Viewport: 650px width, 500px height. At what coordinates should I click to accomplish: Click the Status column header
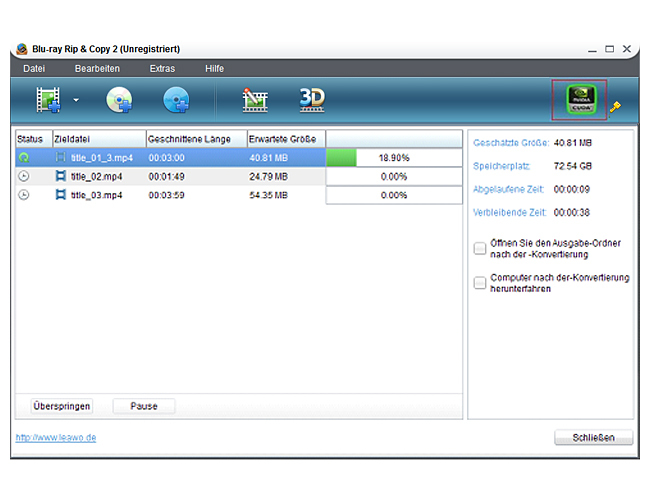click(x=34, y=139)
